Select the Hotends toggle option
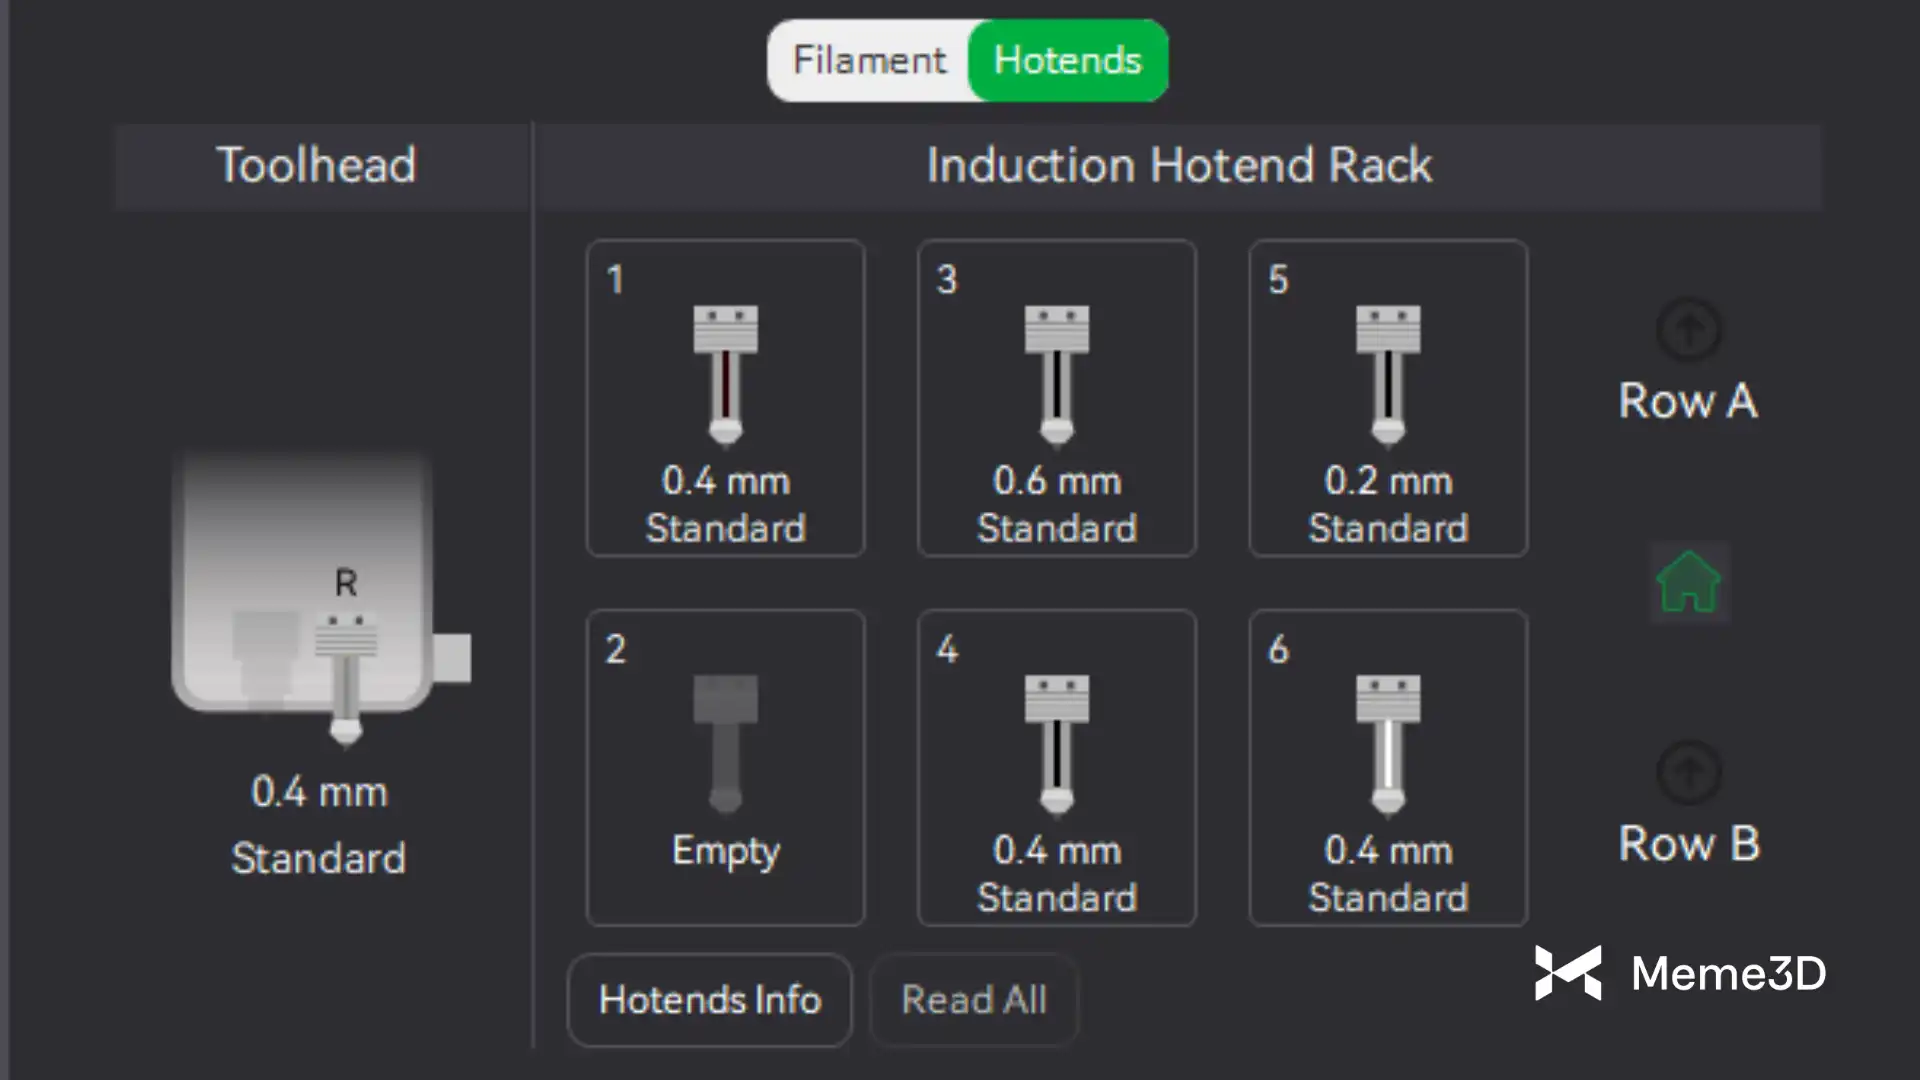Image resolution: width=1920 pixels, height=1080 pixels. tap(1067, 60)
